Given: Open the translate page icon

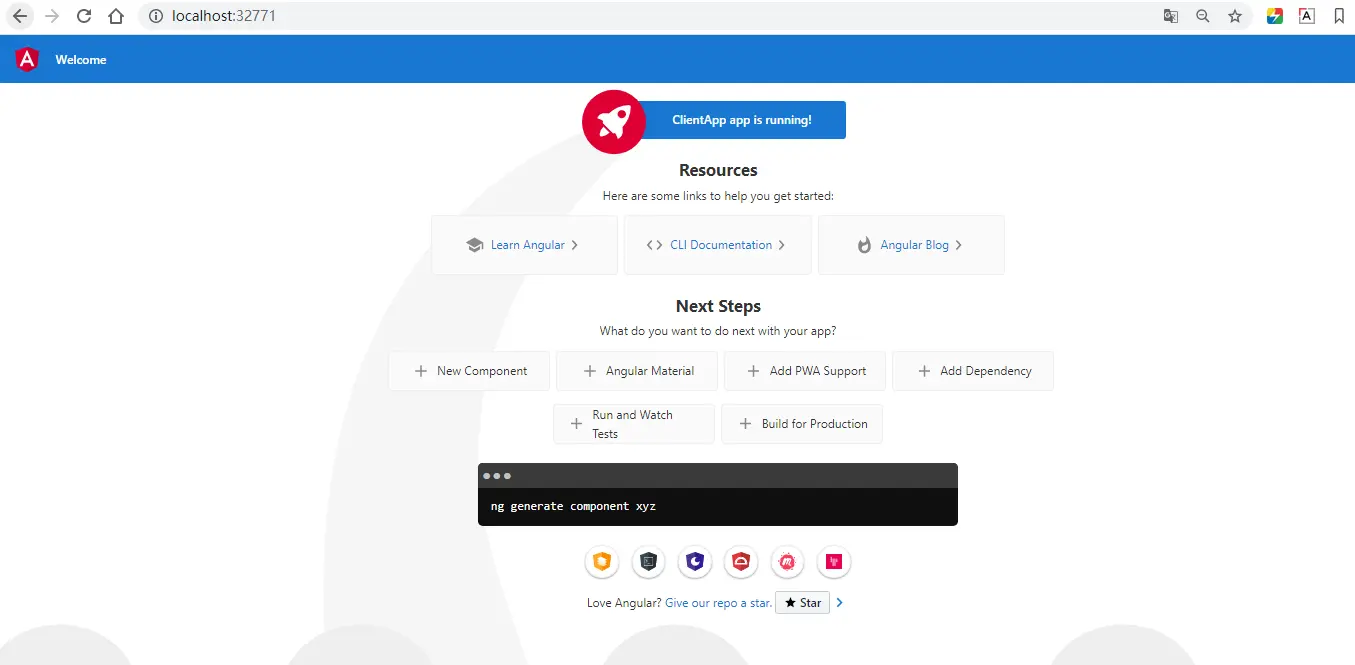Looking at the screenshot, I should 1171,16.
